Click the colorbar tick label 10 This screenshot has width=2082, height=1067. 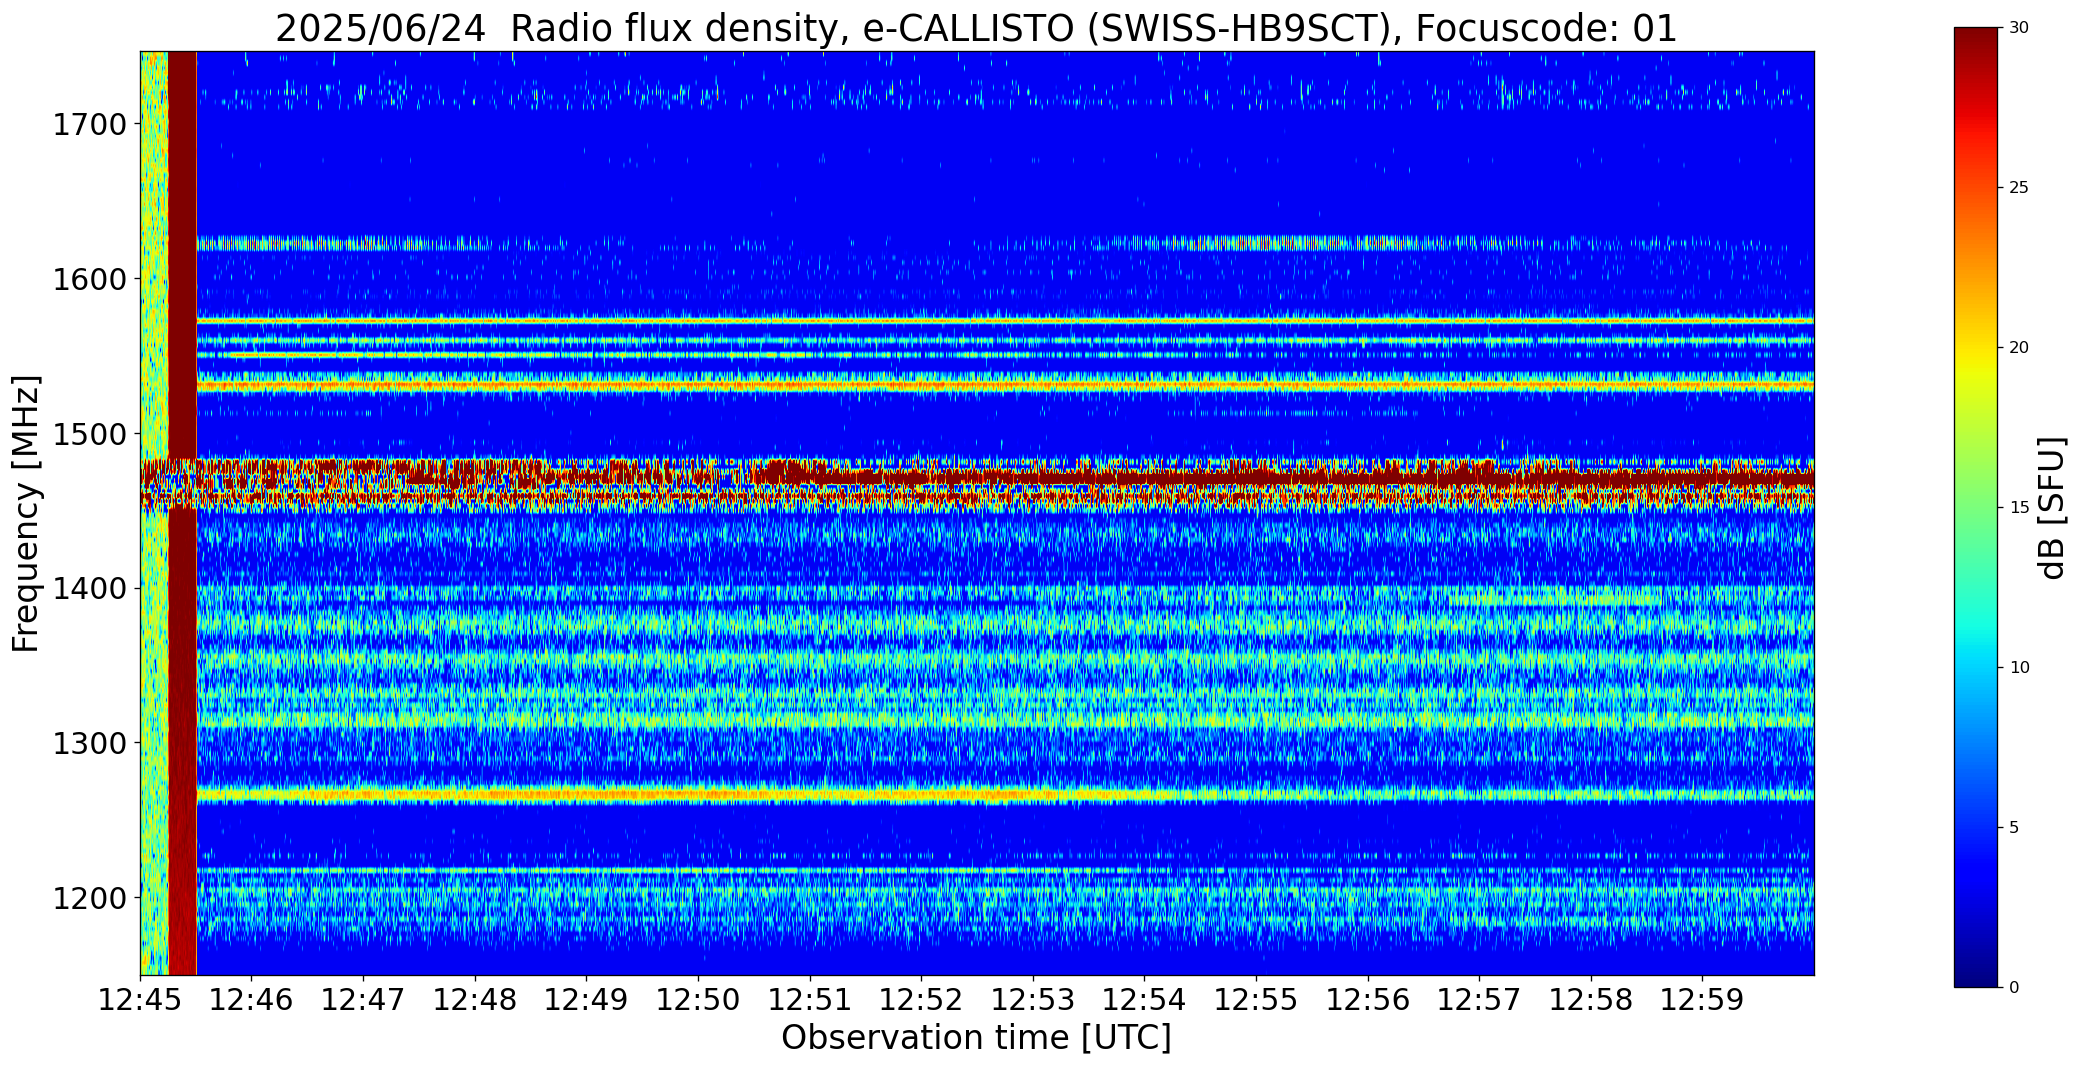[2019, 668]
